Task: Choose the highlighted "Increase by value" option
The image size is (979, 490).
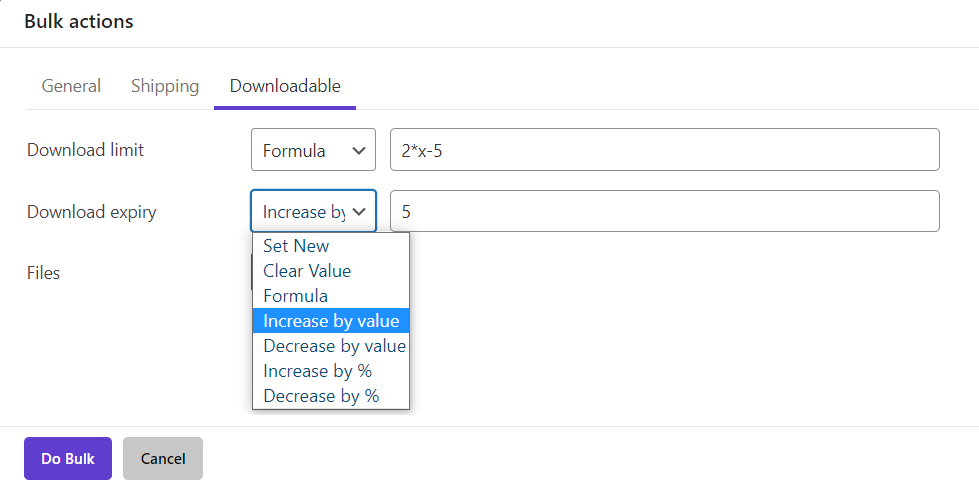Action: (x=331, y=321)
